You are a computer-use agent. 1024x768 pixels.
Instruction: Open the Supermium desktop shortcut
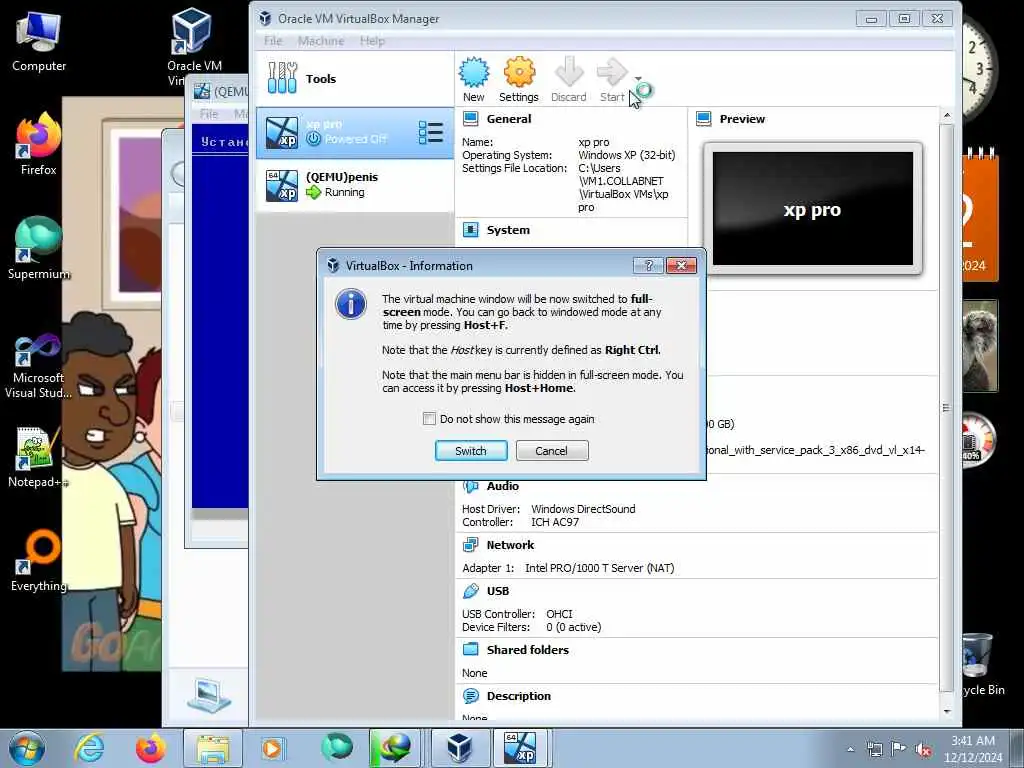pos(39,248)
